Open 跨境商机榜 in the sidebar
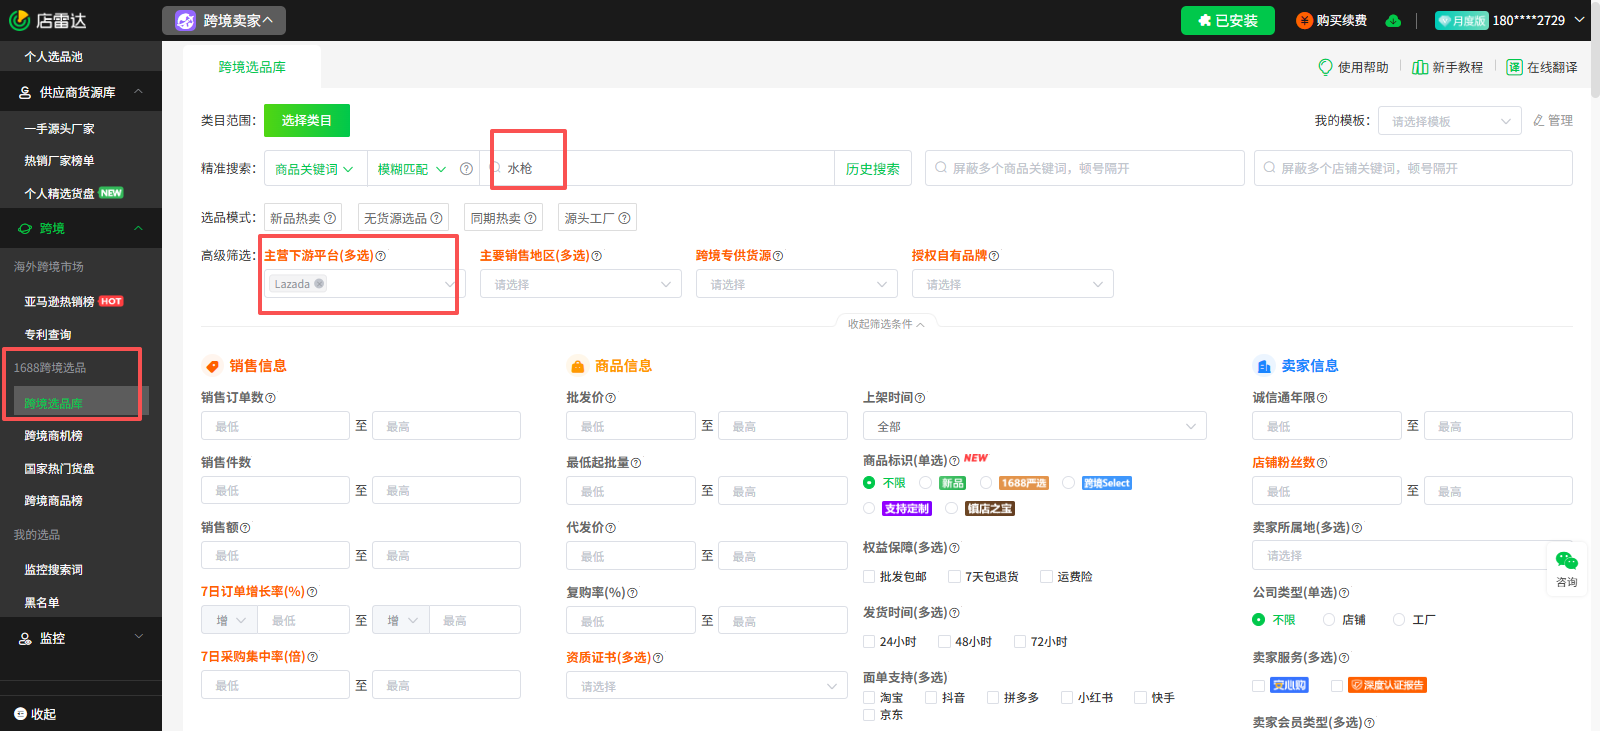 [x=54, y=436]
